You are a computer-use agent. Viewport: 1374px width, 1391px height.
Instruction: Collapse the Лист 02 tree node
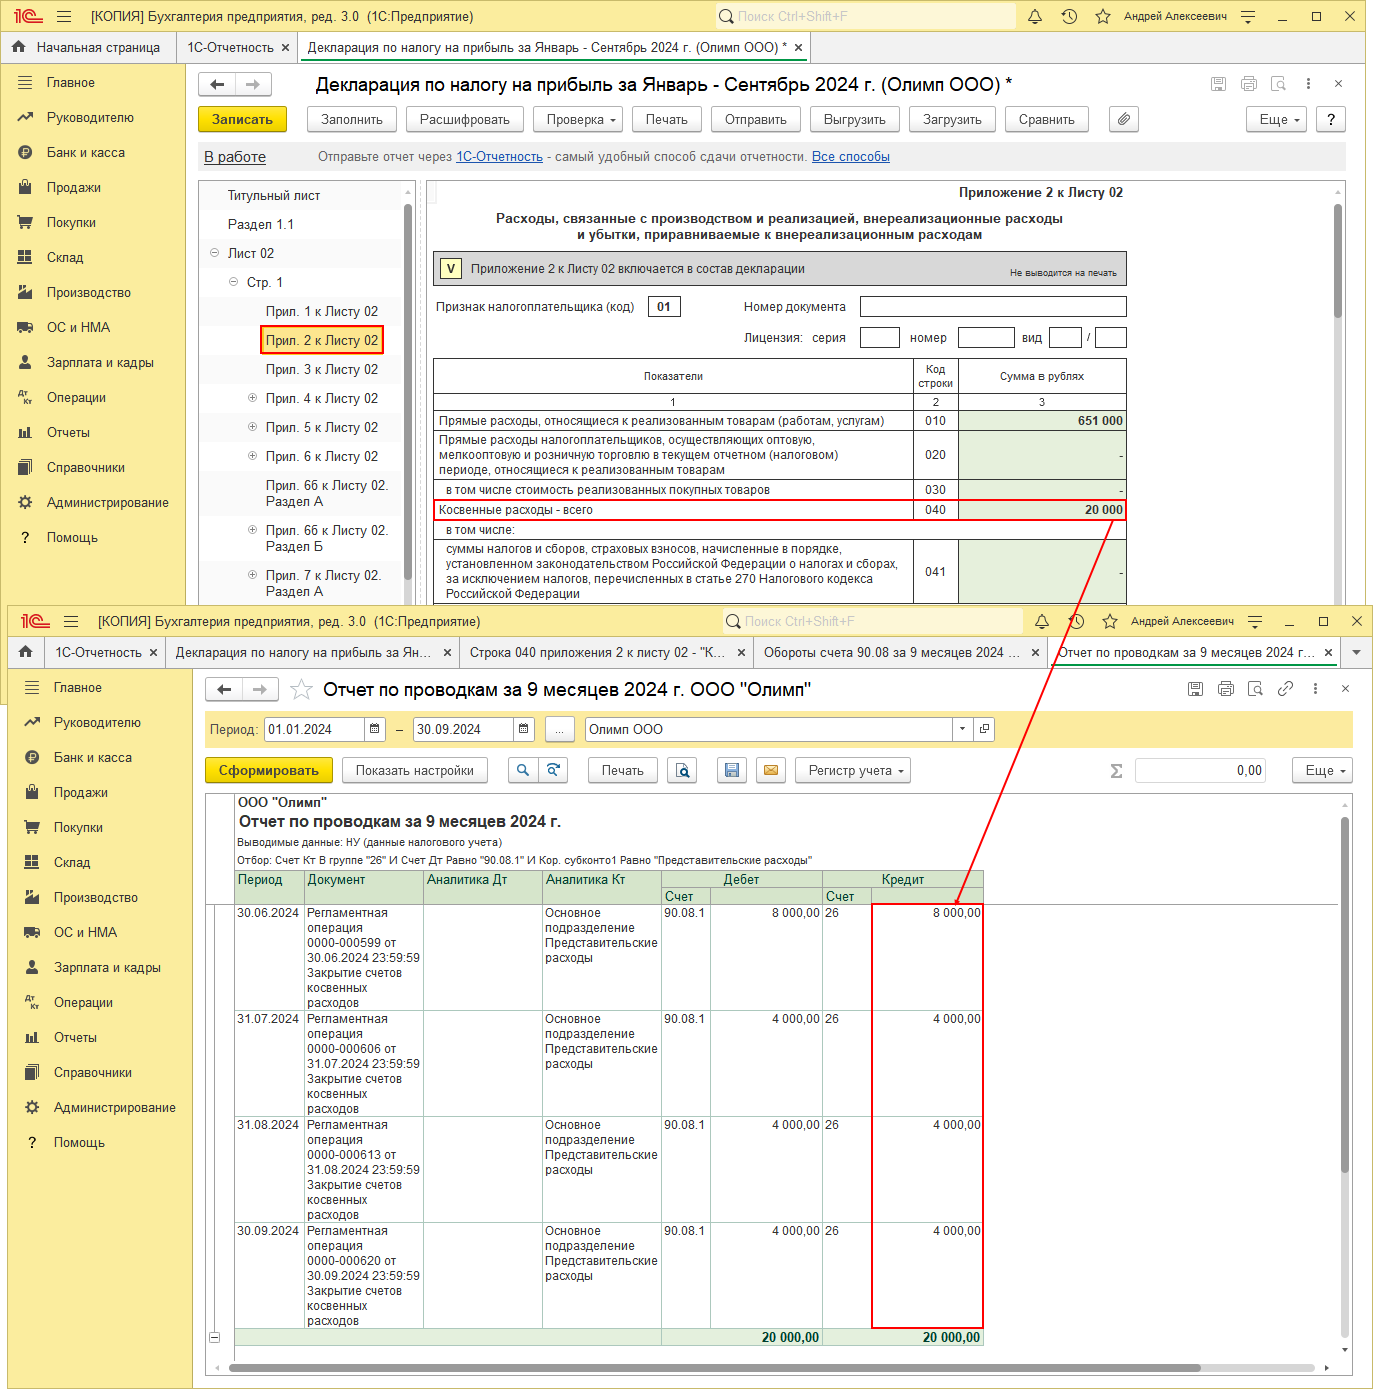click(214, 253)
